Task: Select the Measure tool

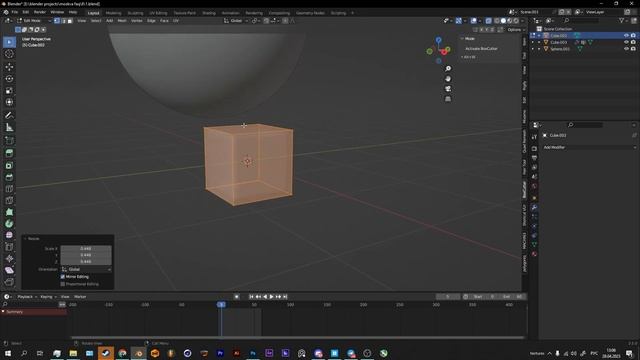Action: [x=9, y=127]
